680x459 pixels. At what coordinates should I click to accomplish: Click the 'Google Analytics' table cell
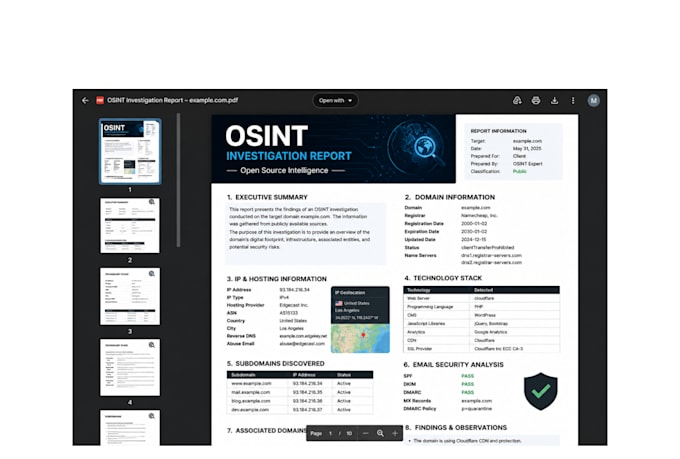[490, 332]
